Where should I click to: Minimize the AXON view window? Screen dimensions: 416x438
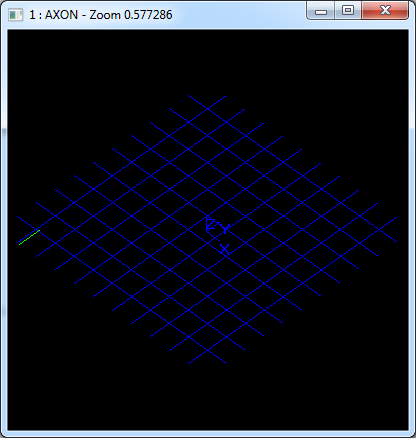click(321, 11)
